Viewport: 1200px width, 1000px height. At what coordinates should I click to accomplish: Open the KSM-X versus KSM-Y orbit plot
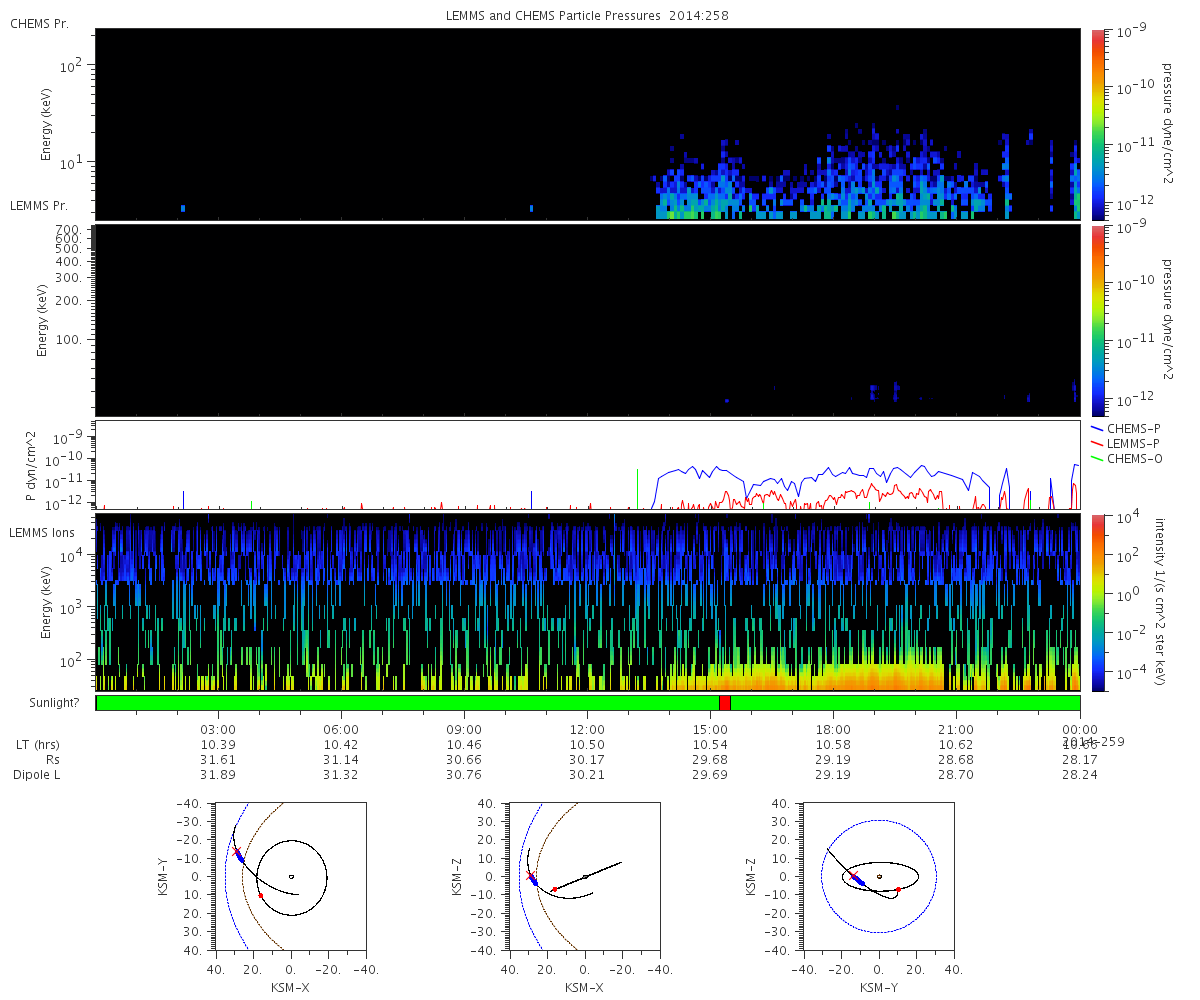(x=290, y=876)
